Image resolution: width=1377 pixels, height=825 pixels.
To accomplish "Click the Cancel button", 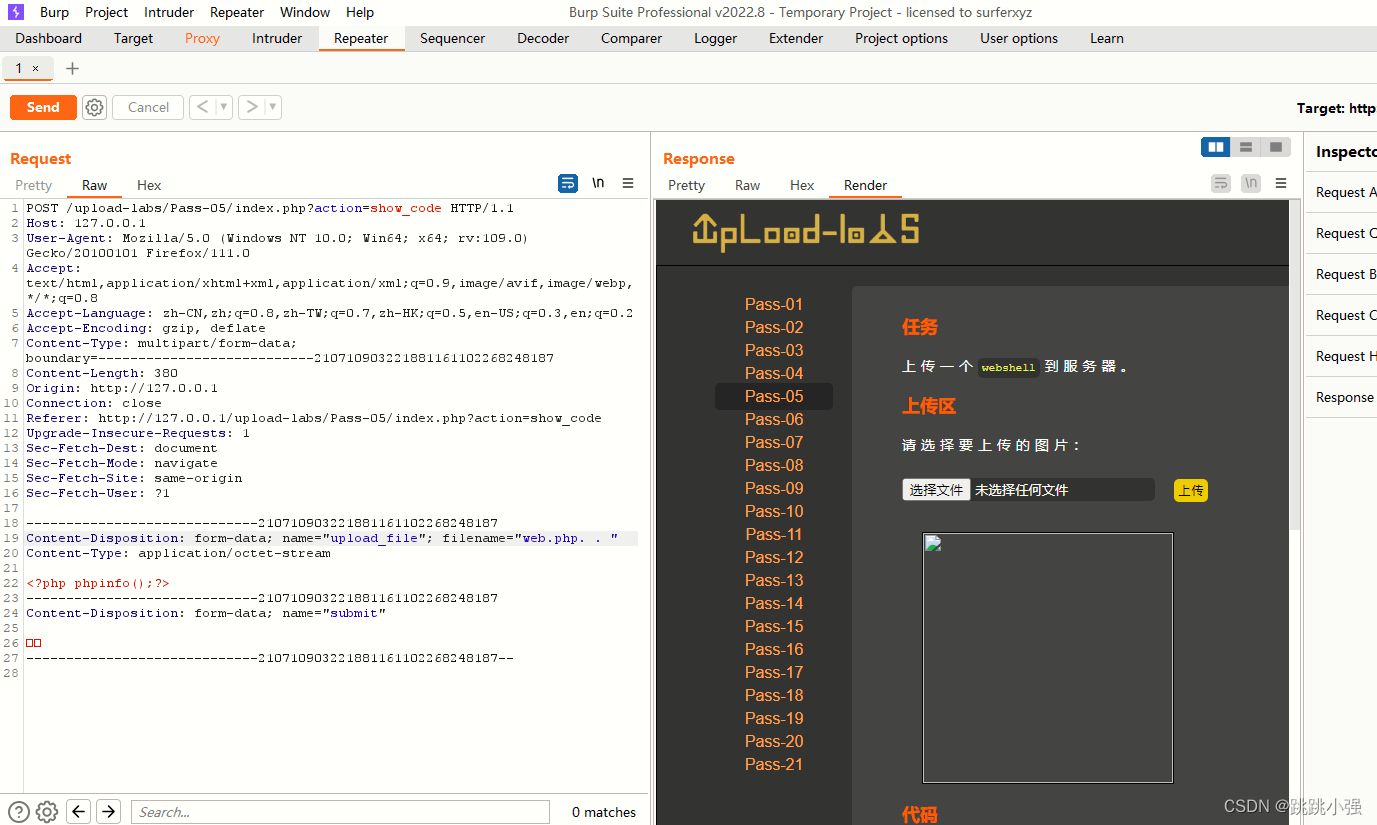I will [x=148, y=107].
